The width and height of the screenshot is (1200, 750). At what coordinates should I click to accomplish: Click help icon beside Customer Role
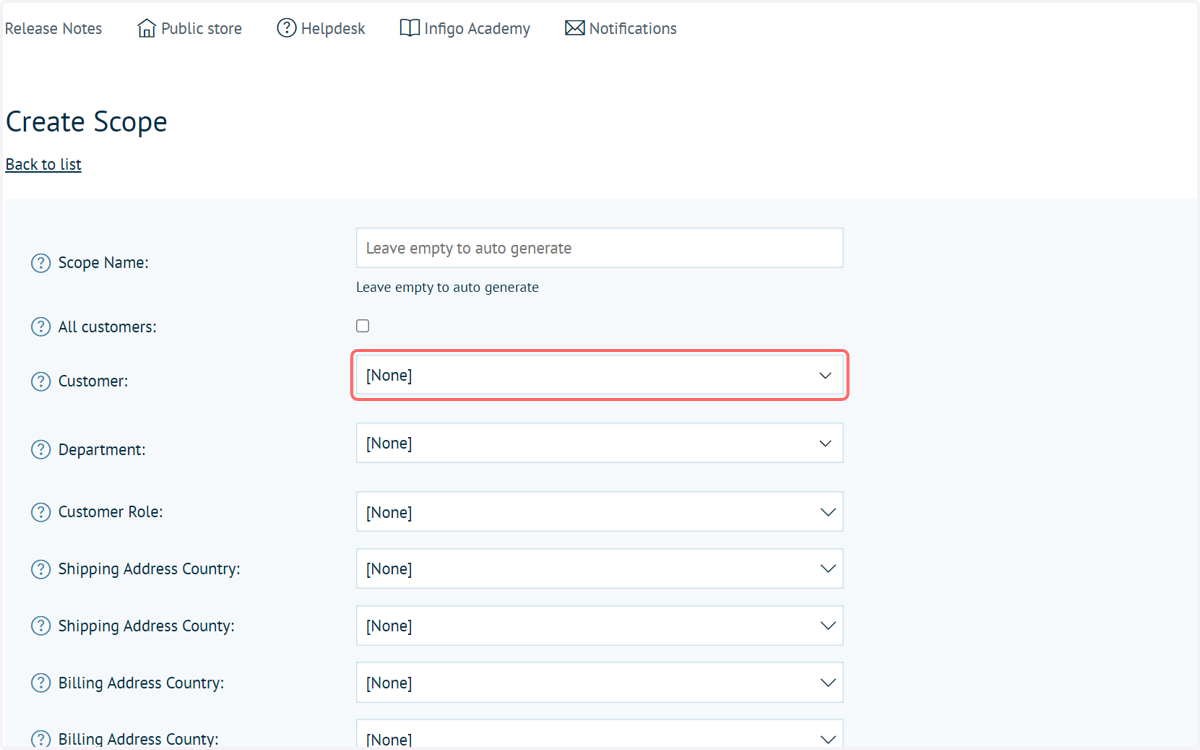tap(40, 512)
